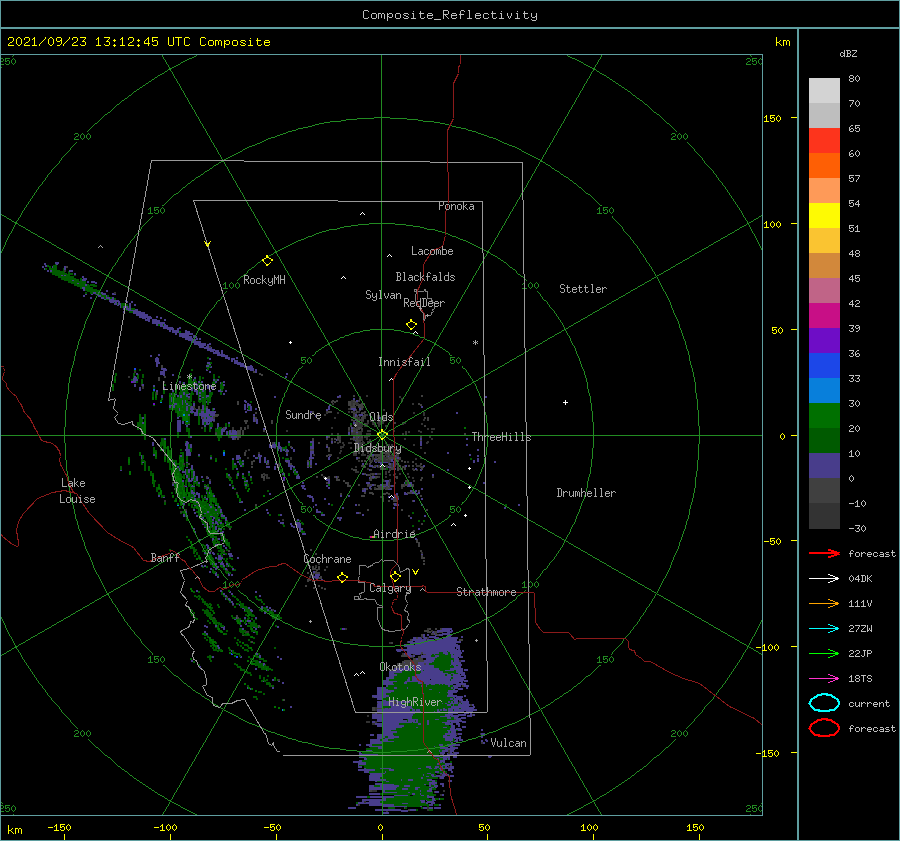Click the Composite_Reflectivity title text
Viewport: 900px width, 841px height.
[x=450, y=15]
